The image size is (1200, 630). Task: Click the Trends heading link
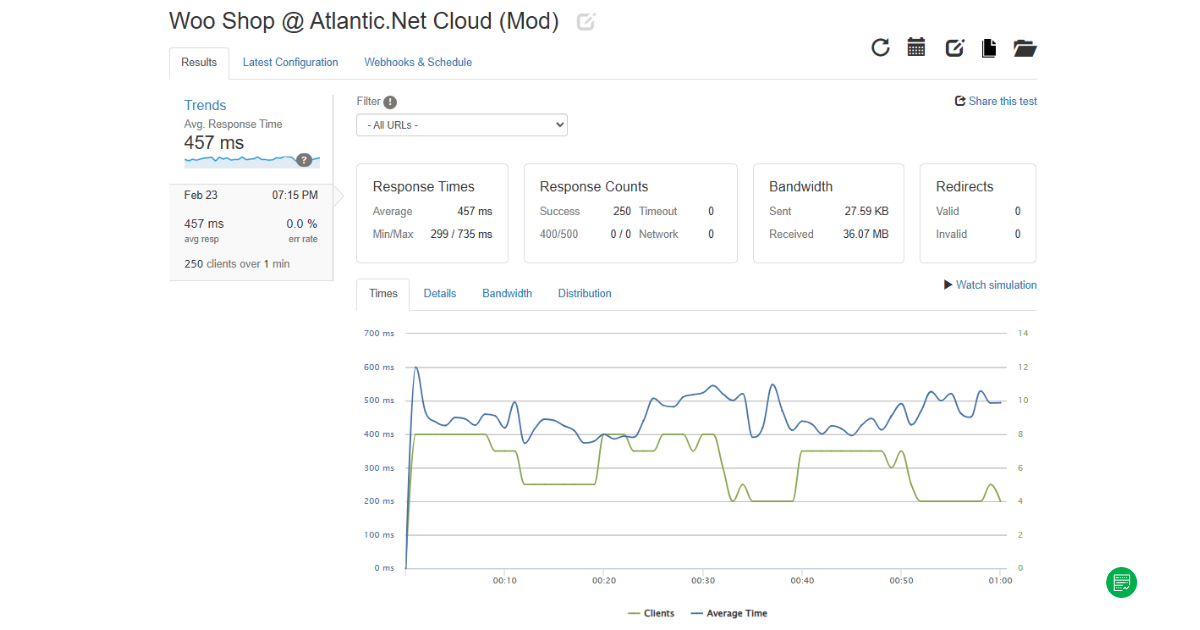tap(205, 105)
